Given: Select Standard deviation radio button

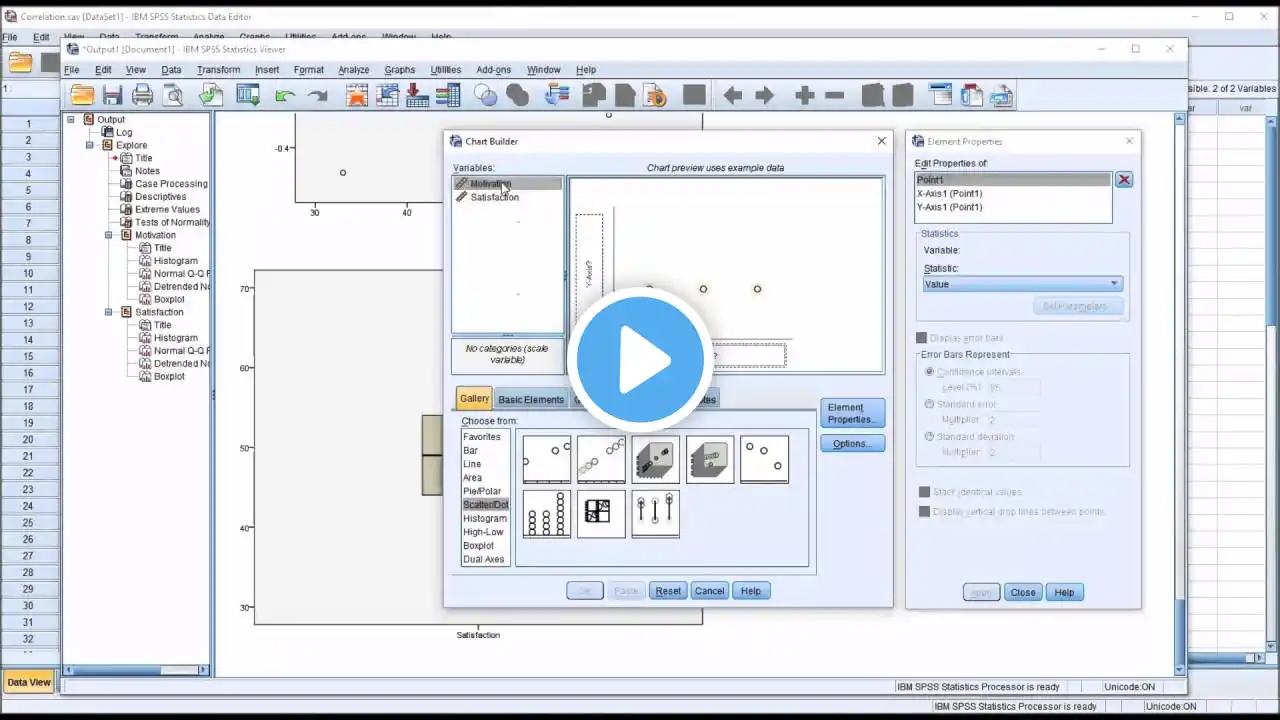Looking at the screenshot, I should [930, 436].
